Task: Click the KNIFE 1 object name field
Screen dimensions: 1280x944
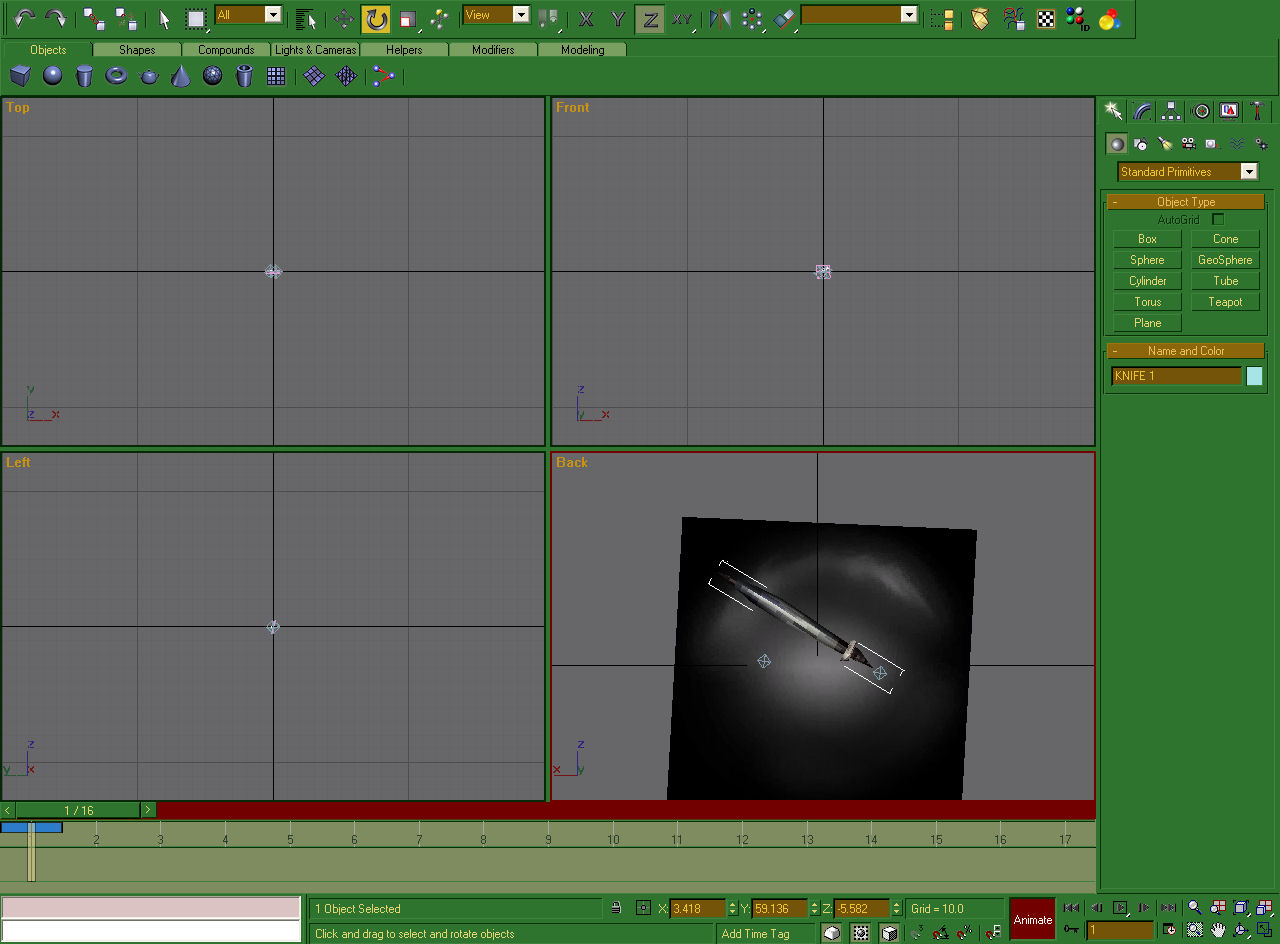Action: [x=1177, y=376]
